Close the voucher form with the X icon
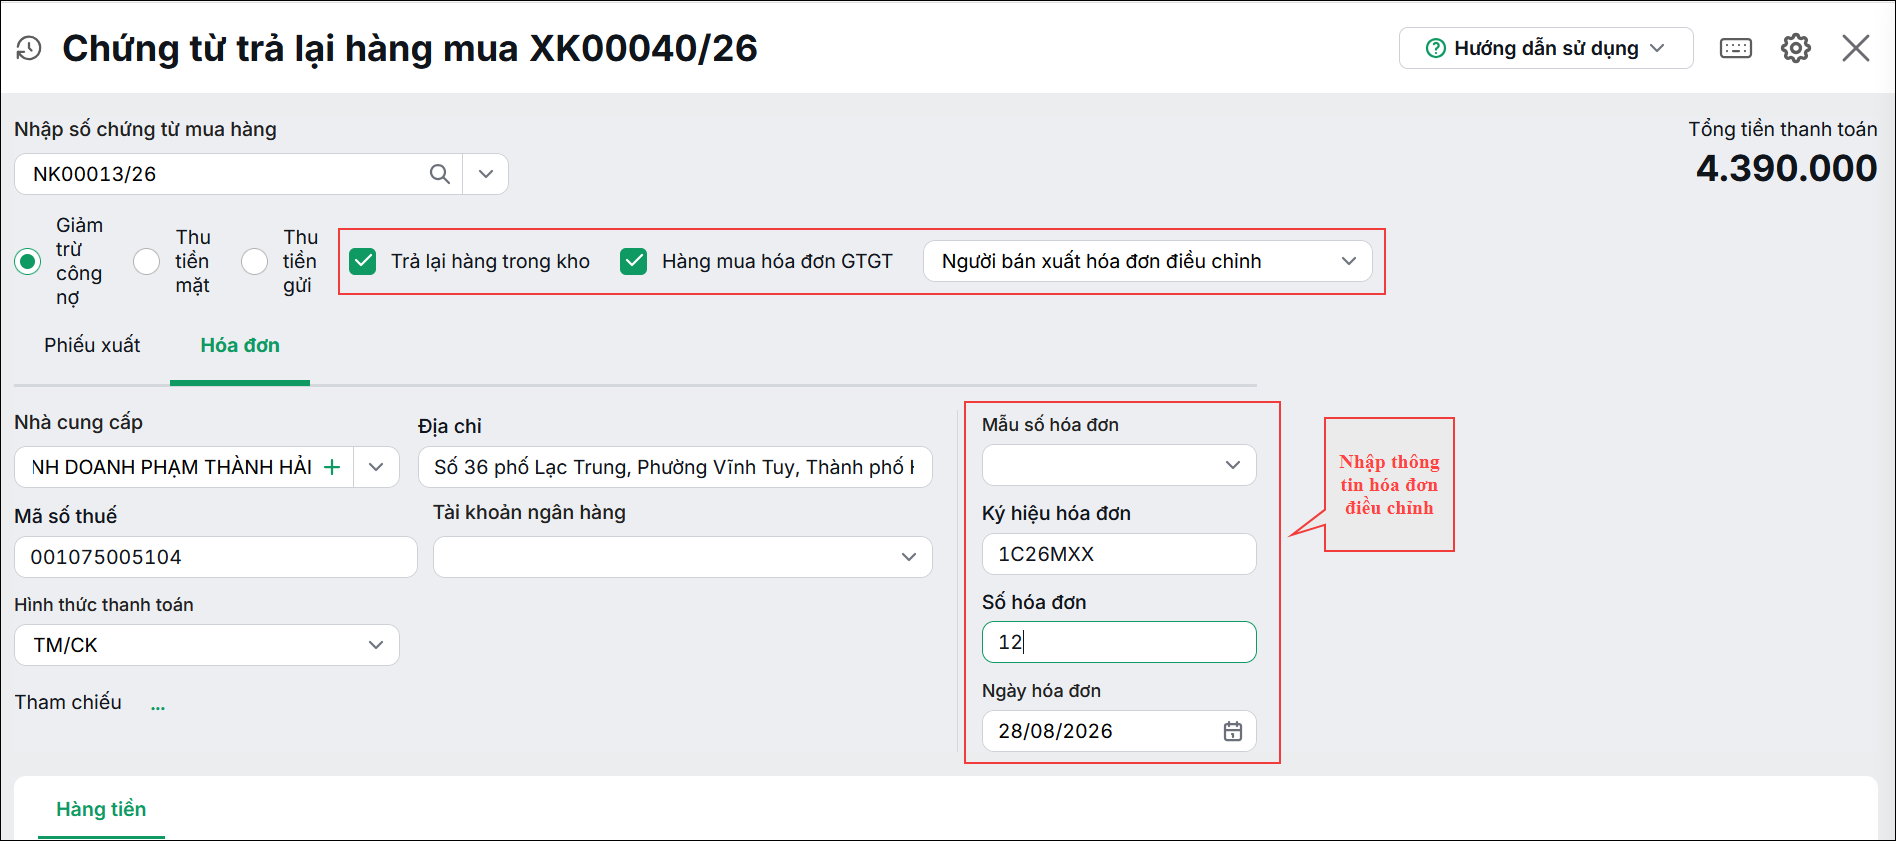Screen dimensions: 1896x841 (x=1856, y=48)
